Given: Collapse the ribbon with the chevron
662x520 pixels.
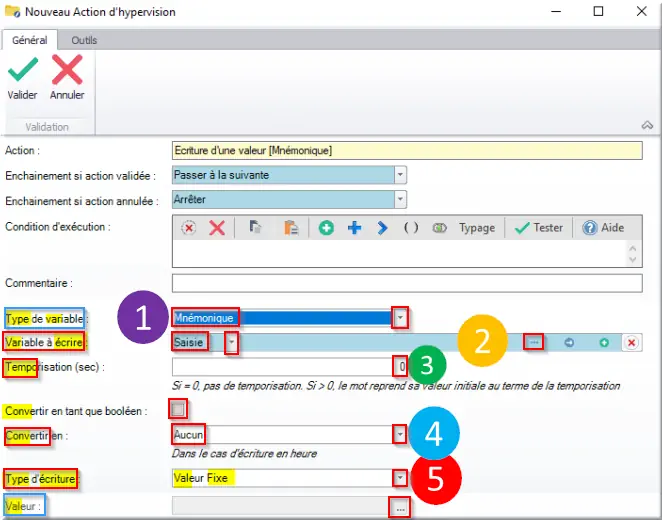Looking at the screenshot, I should (x=647, y=125).
